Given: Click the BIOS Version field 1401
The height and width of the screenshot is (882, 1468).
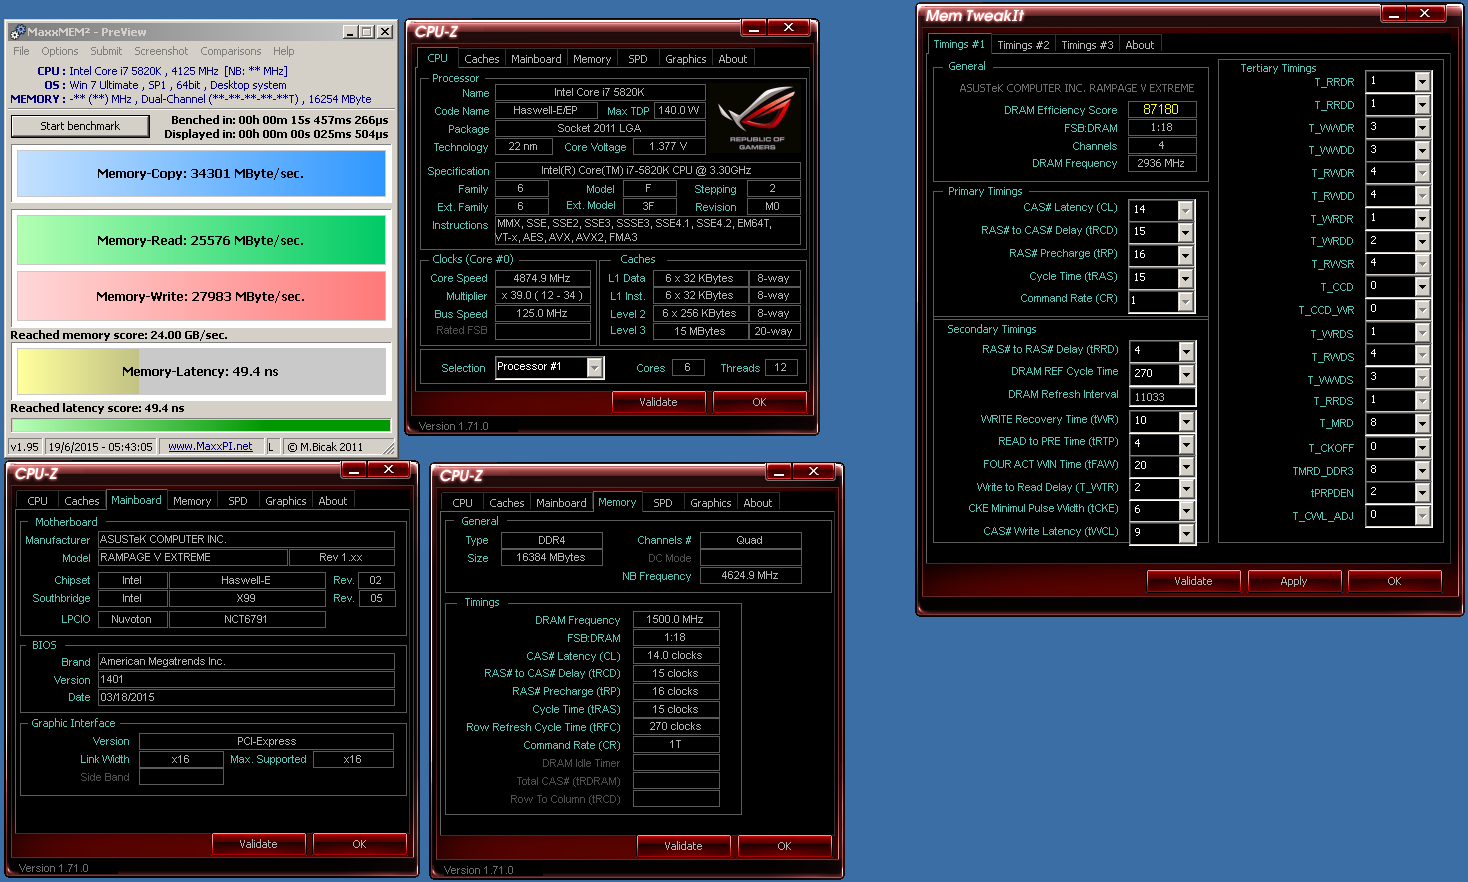Looking at the screenshot, I should point(246,679).
